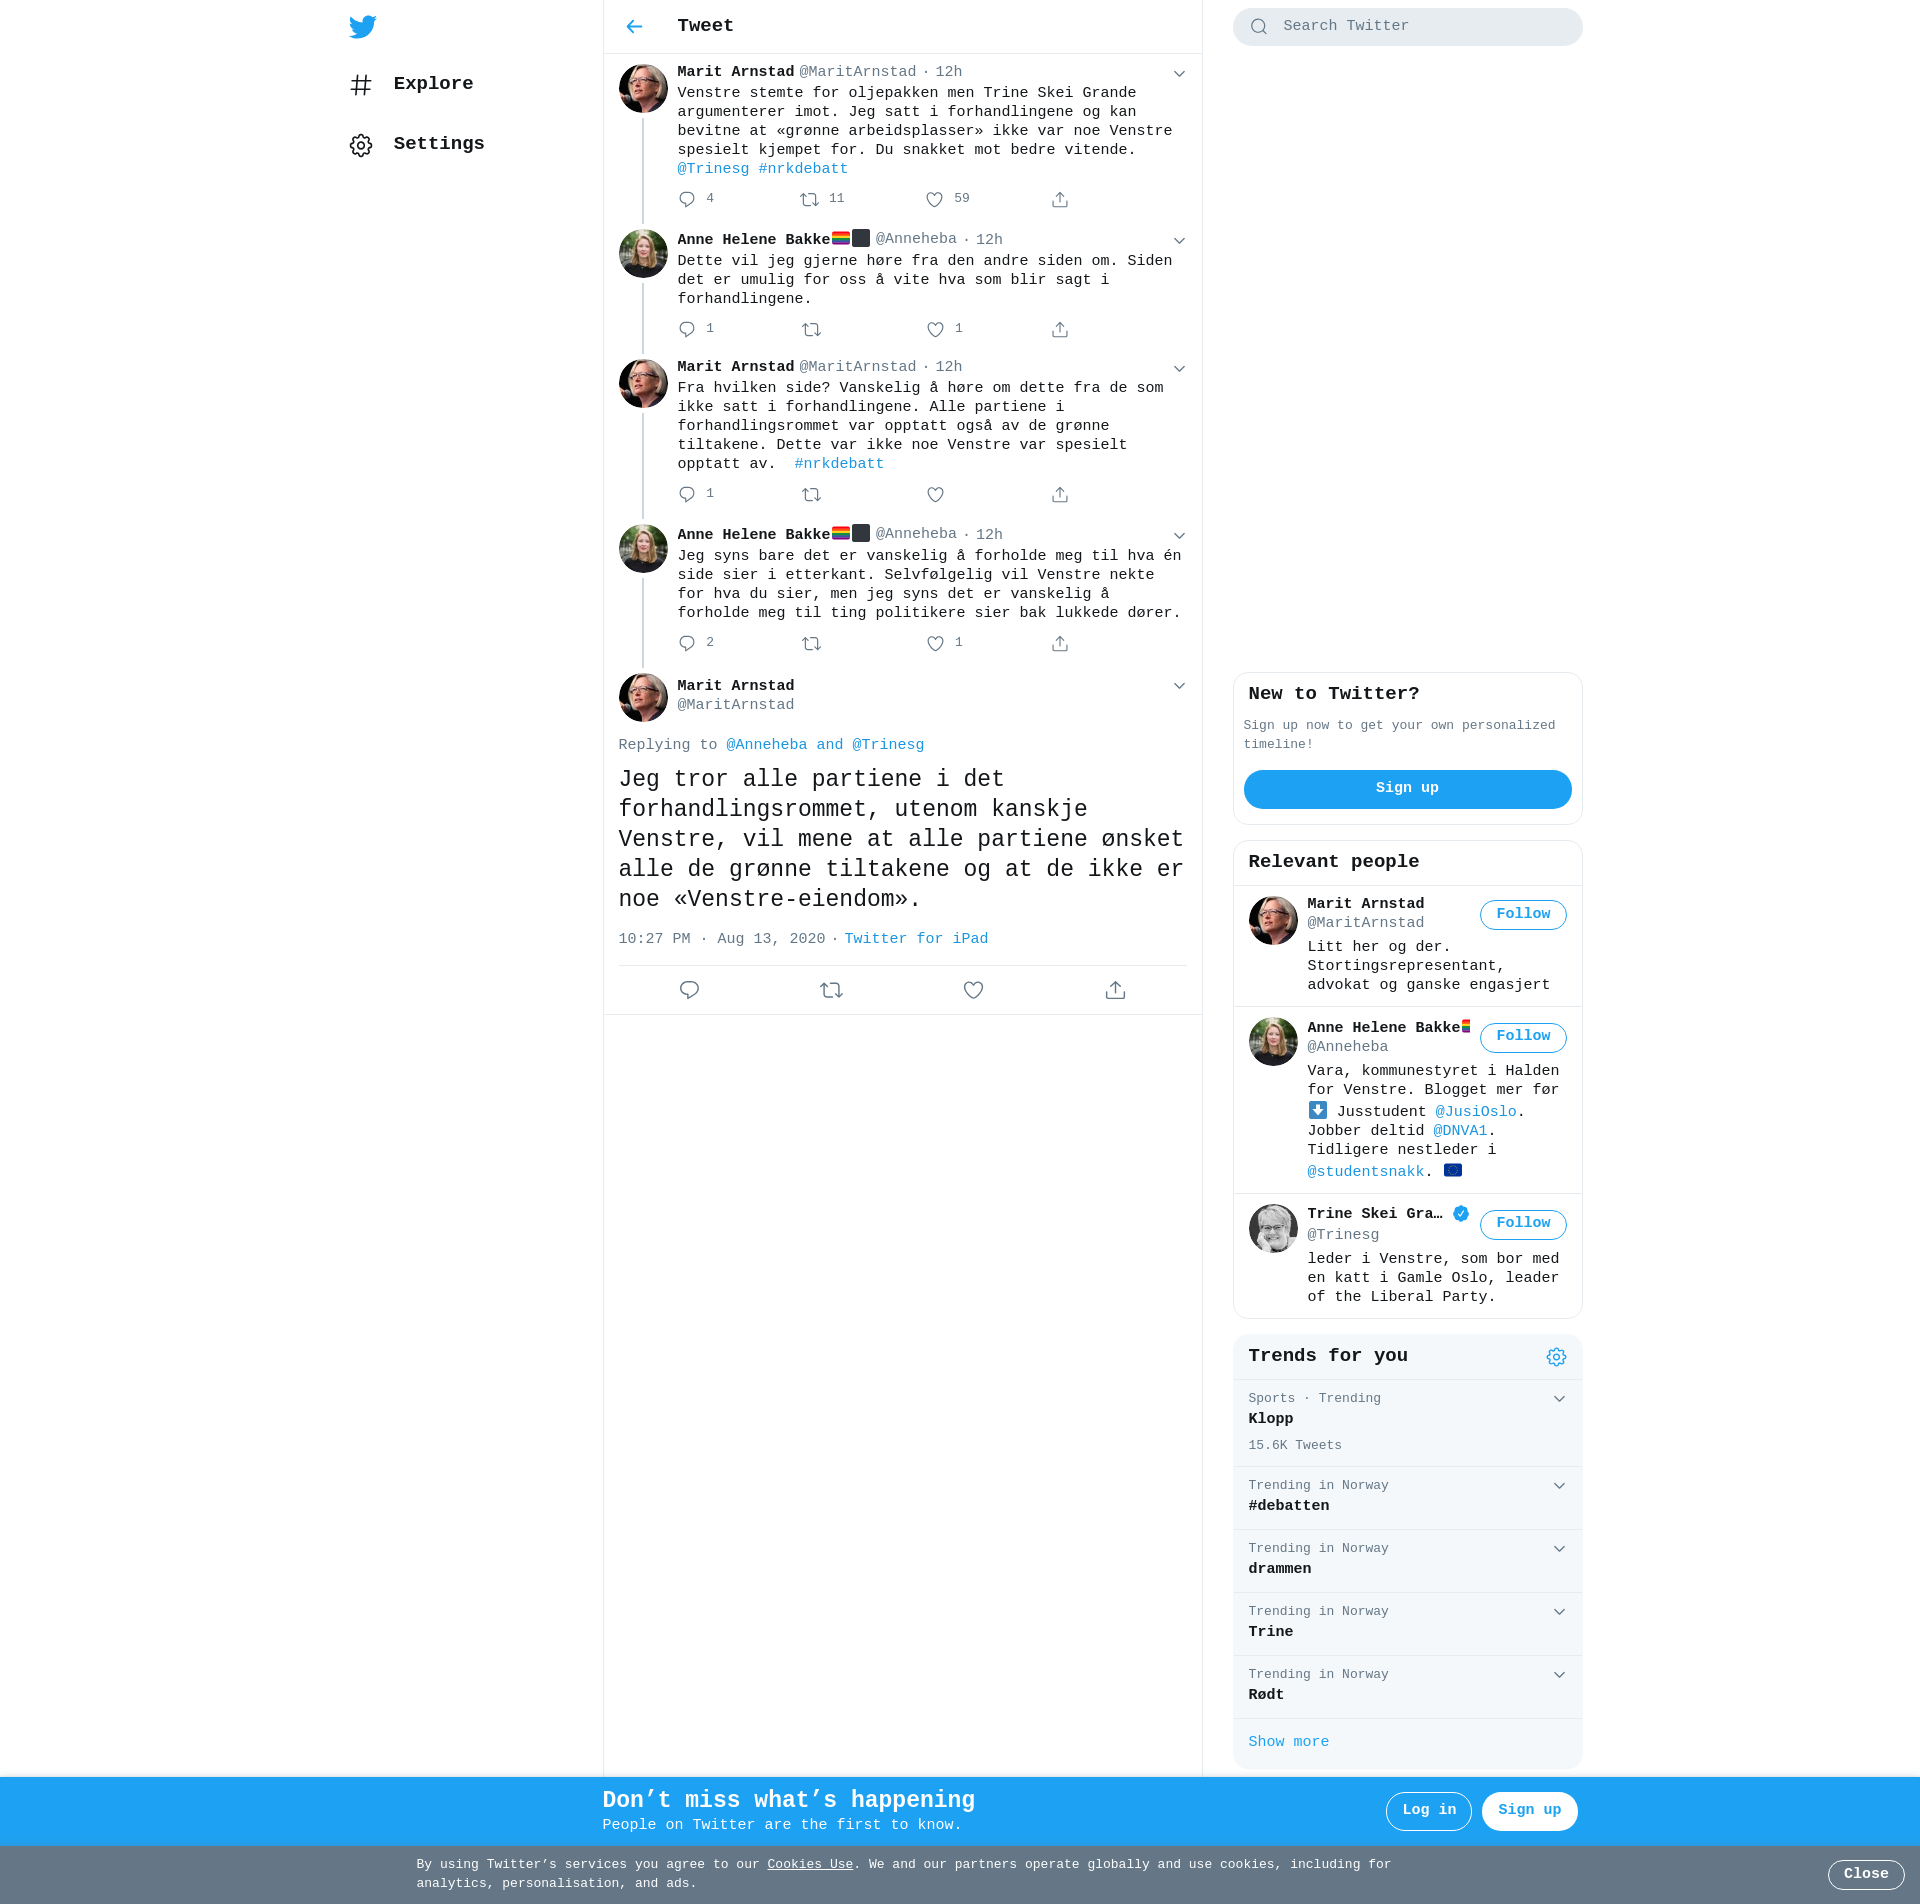Viewport: 1920px width, 1904px height.
Task: Open Settings in the sidebar
Action: [438, 144]
